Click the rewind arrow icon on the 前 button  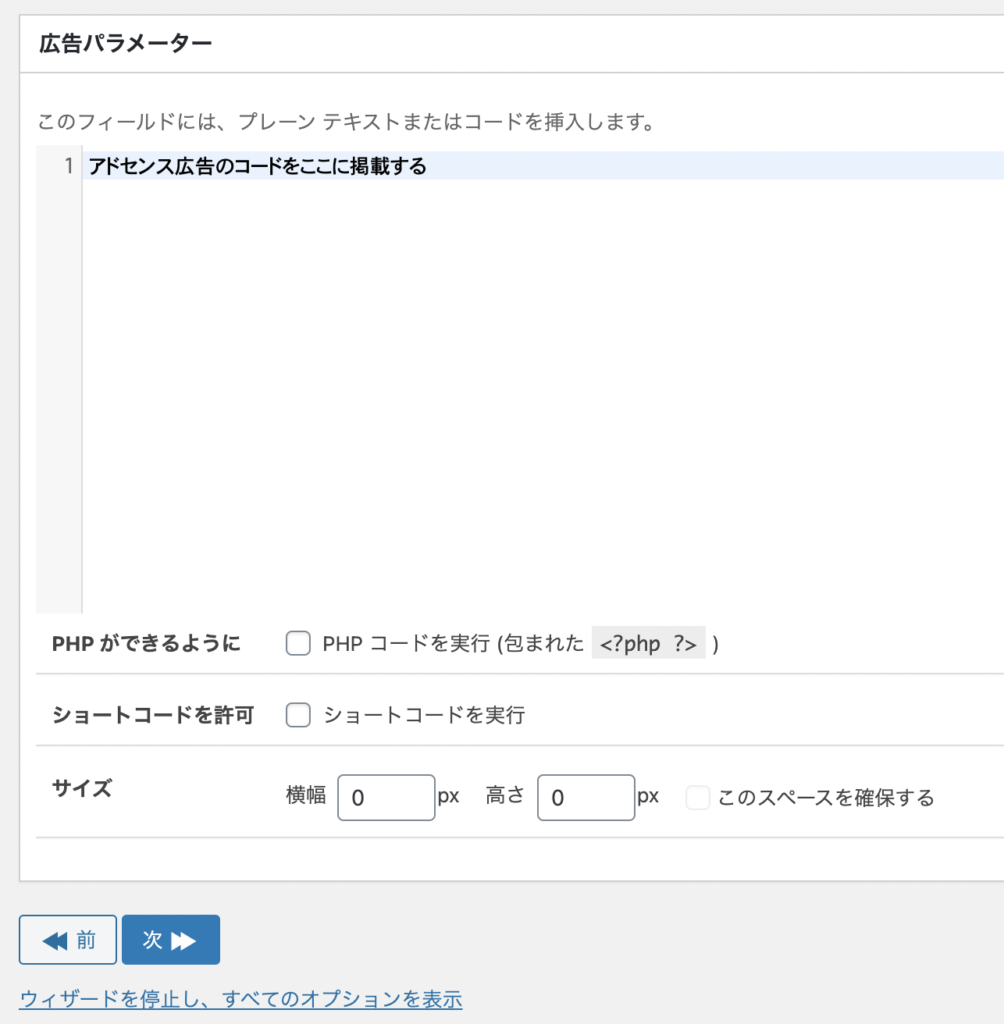[x=55, y=940]
